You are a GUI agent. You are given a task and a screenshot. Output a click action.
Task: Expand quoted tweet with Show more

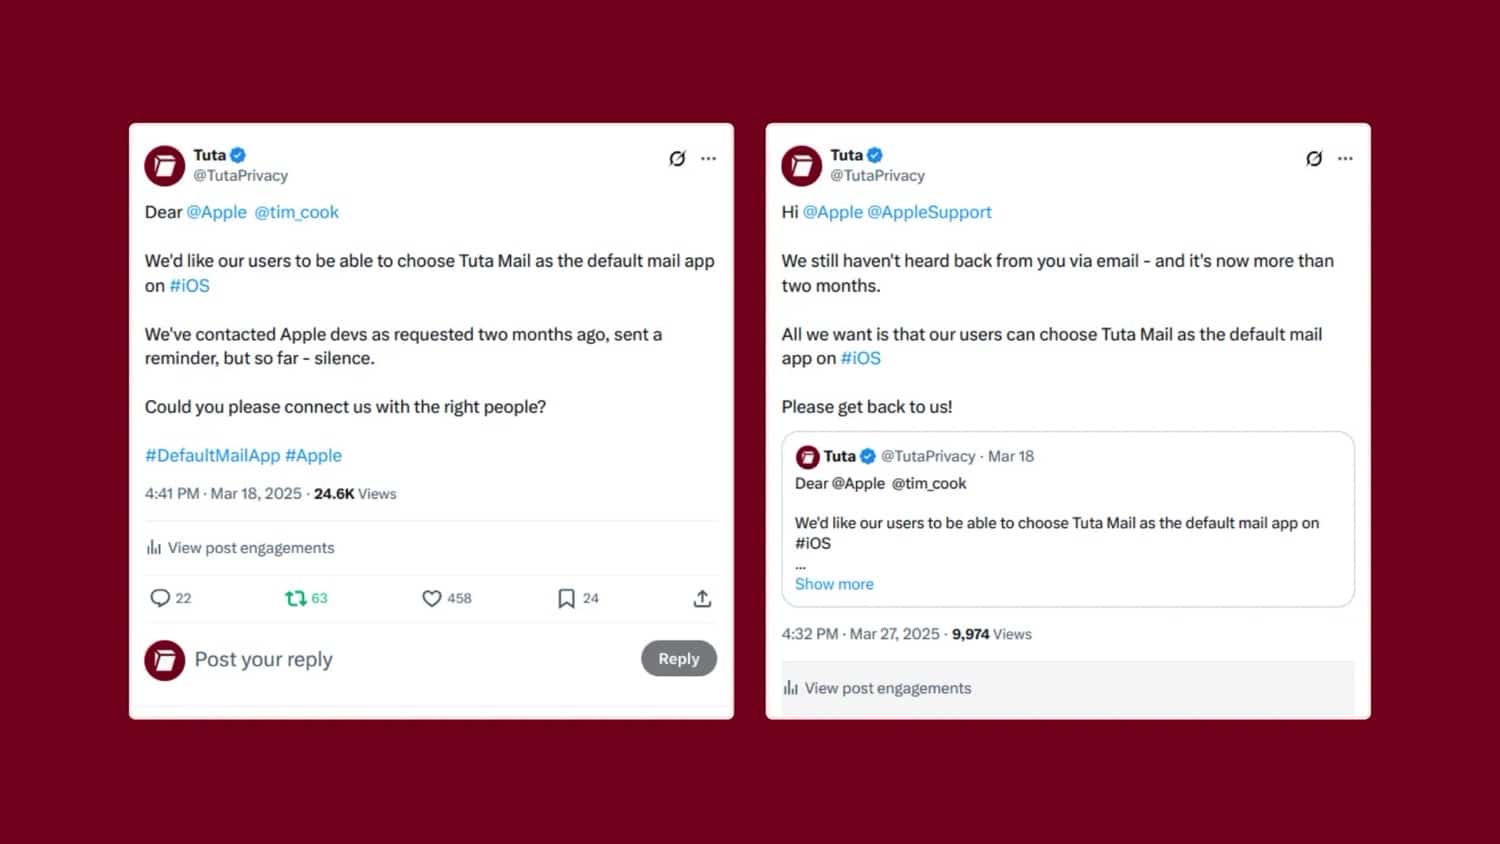pos(834,584)
